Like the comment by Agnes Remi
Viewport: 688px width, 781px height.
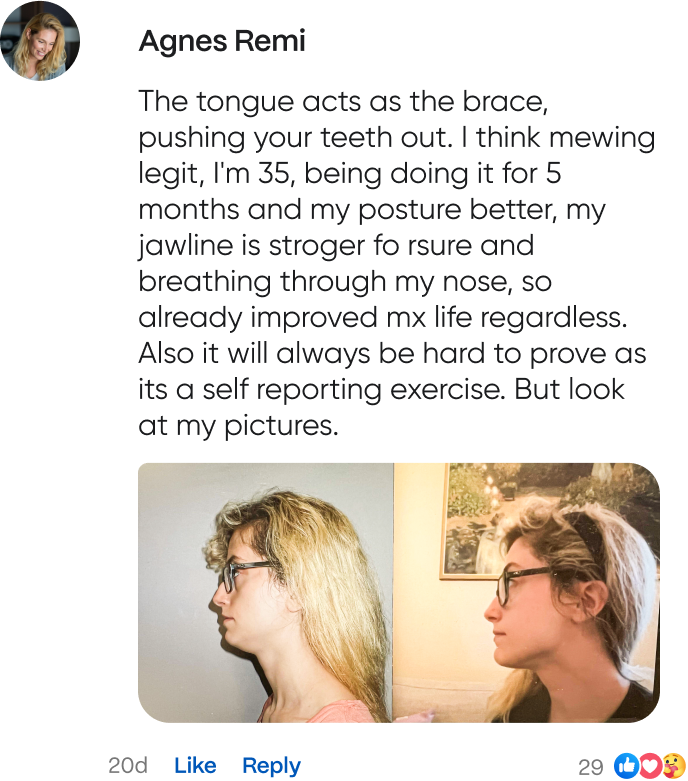(x=195, y=765)
